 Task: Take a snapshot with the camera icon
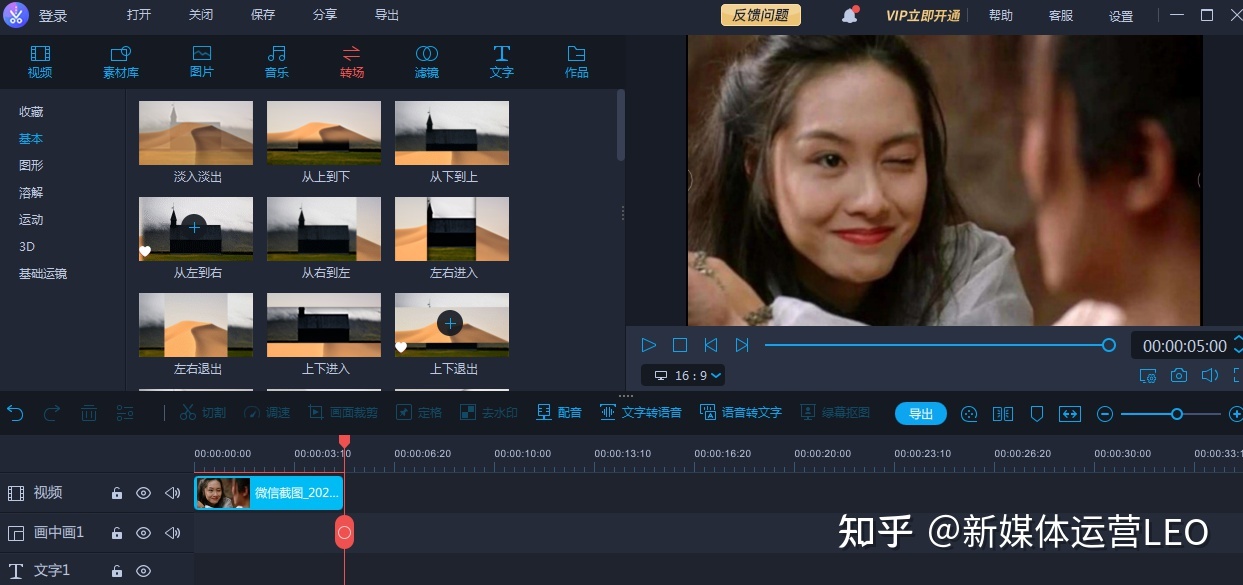(1179, 374)
